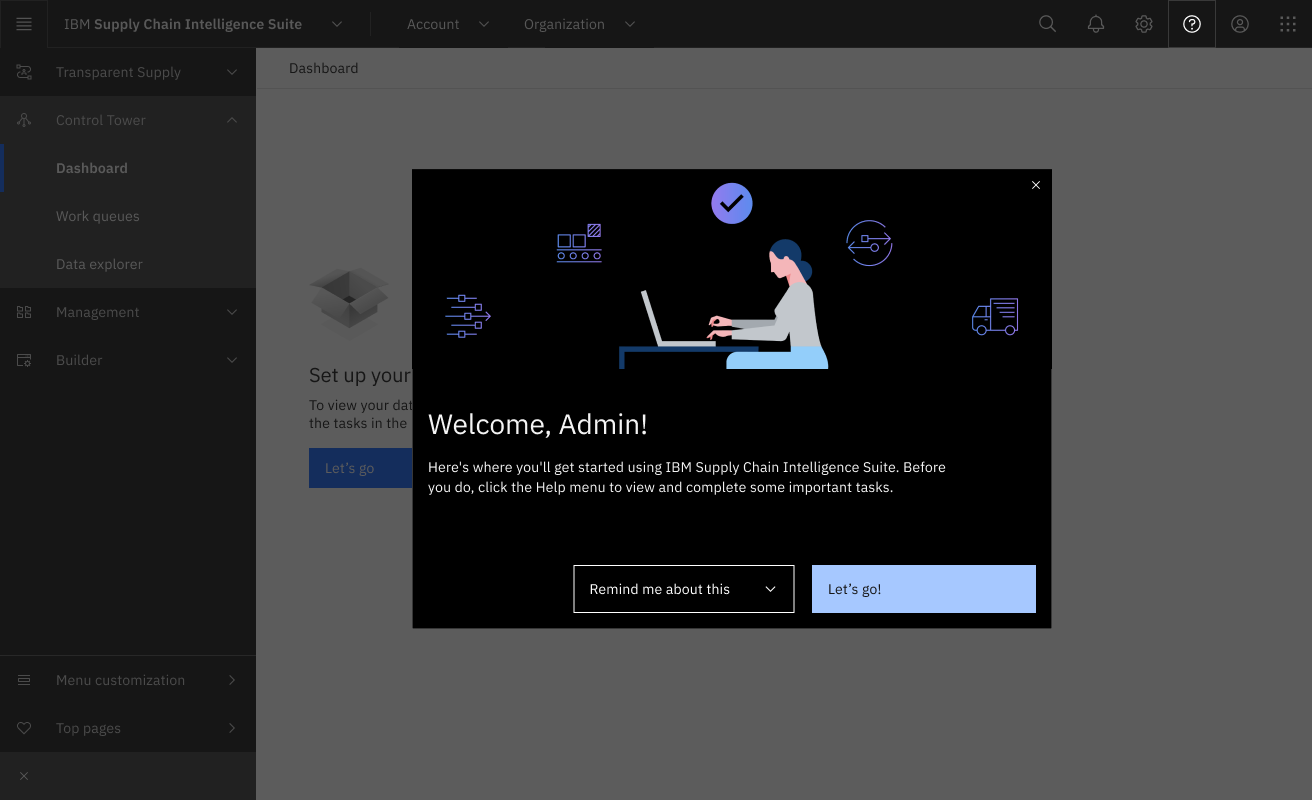
Task: Click the conveyor belt illustration icon
Action: coord(579,243)
